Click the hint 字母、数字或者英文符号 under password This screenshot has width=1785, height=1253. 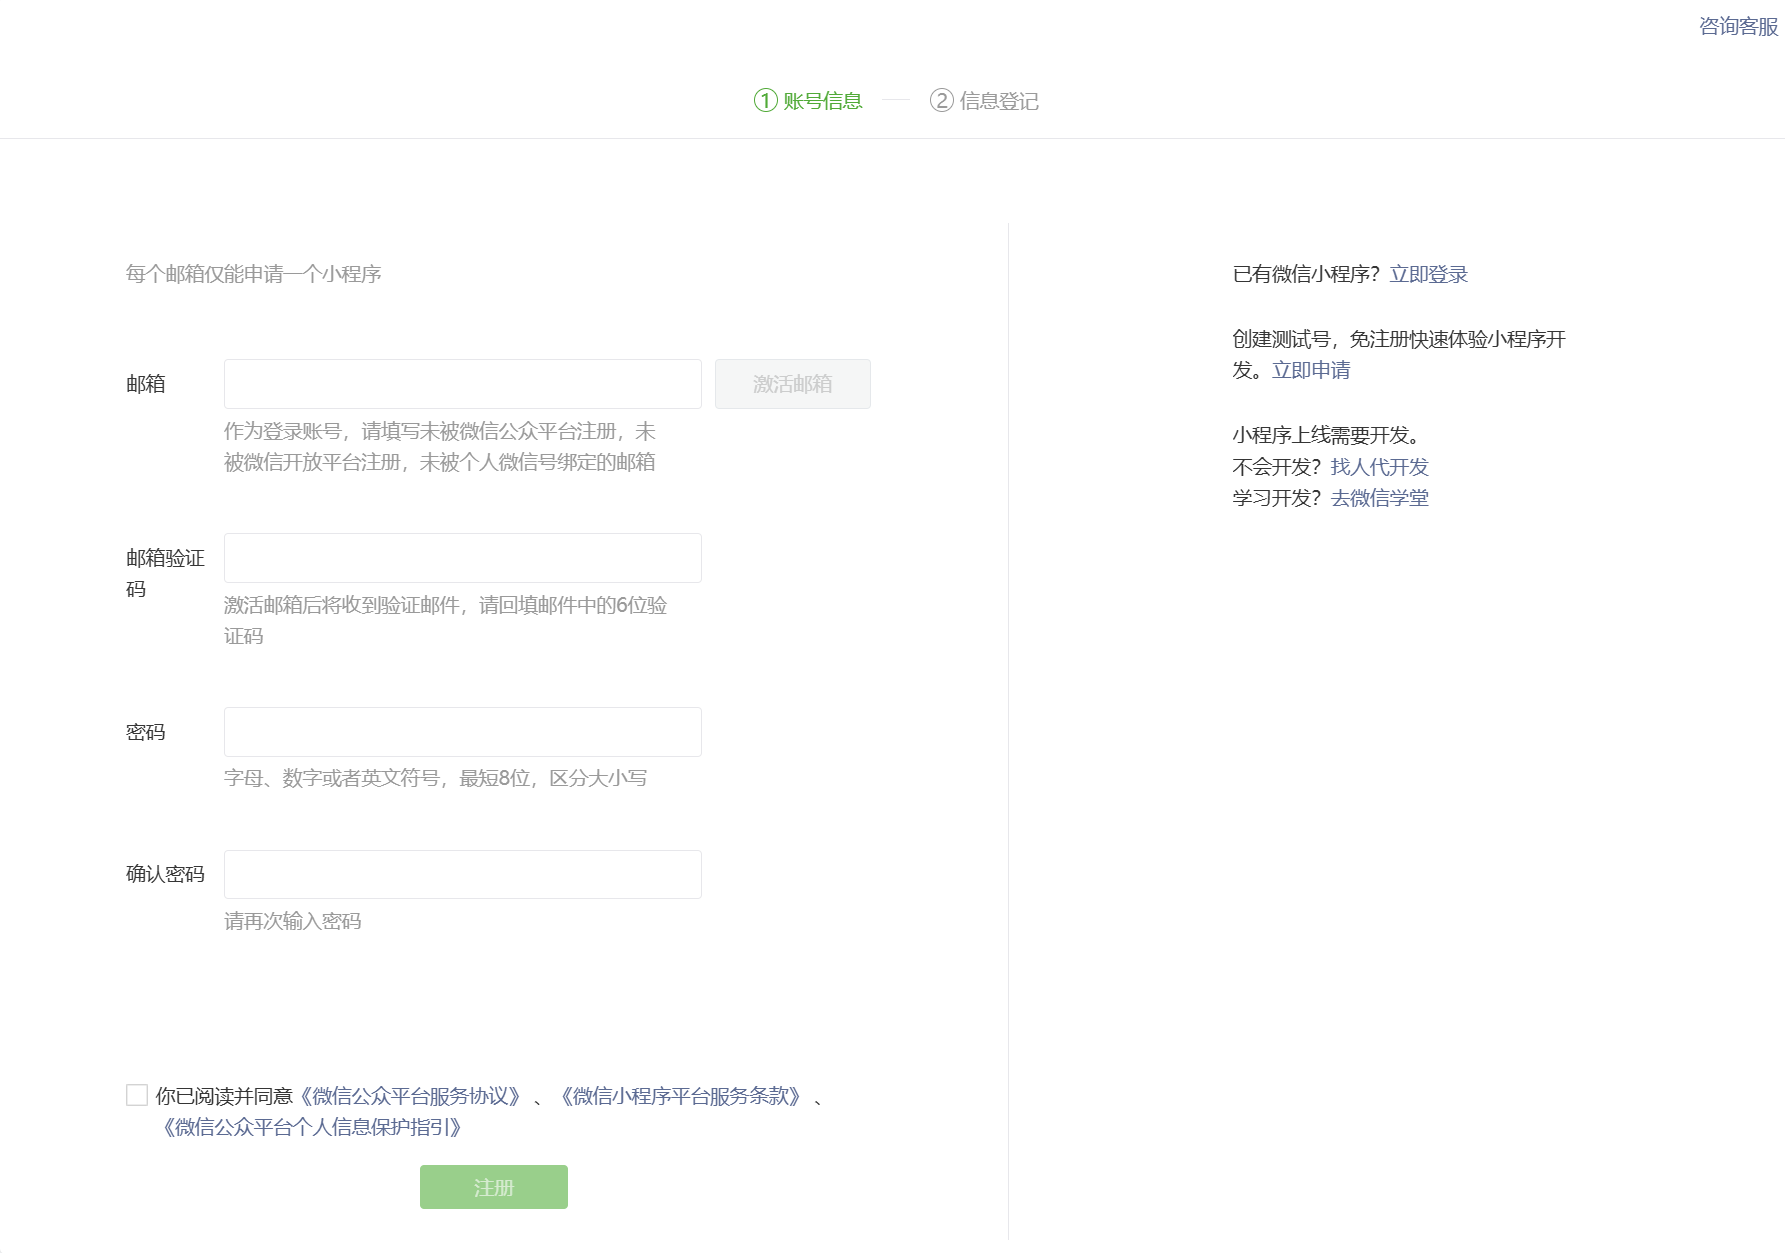coord(436,778)
